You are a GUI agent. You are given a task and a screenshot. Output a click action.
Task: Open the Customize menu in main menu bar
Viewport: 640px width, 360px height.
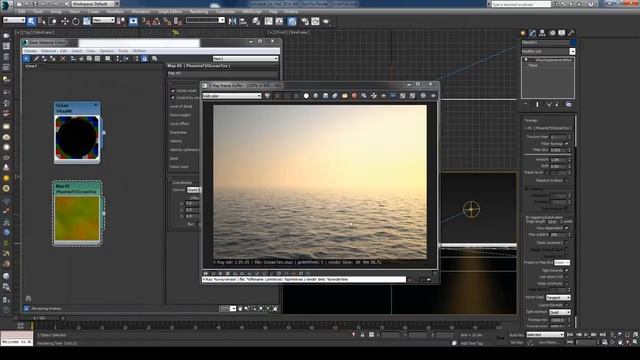pyautogui.click(x=225, y=11)
